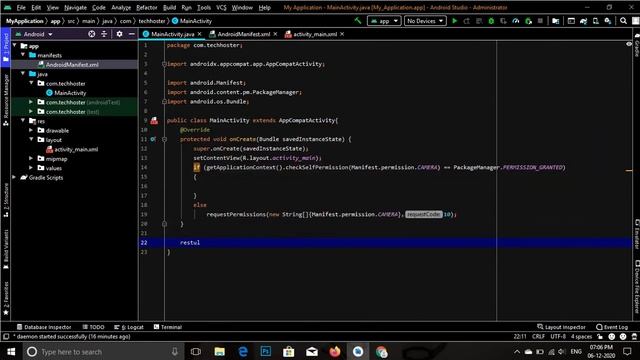Open the Refactor menu
Viewport: 640px width, 360px height.
click(x=147, y=7)
